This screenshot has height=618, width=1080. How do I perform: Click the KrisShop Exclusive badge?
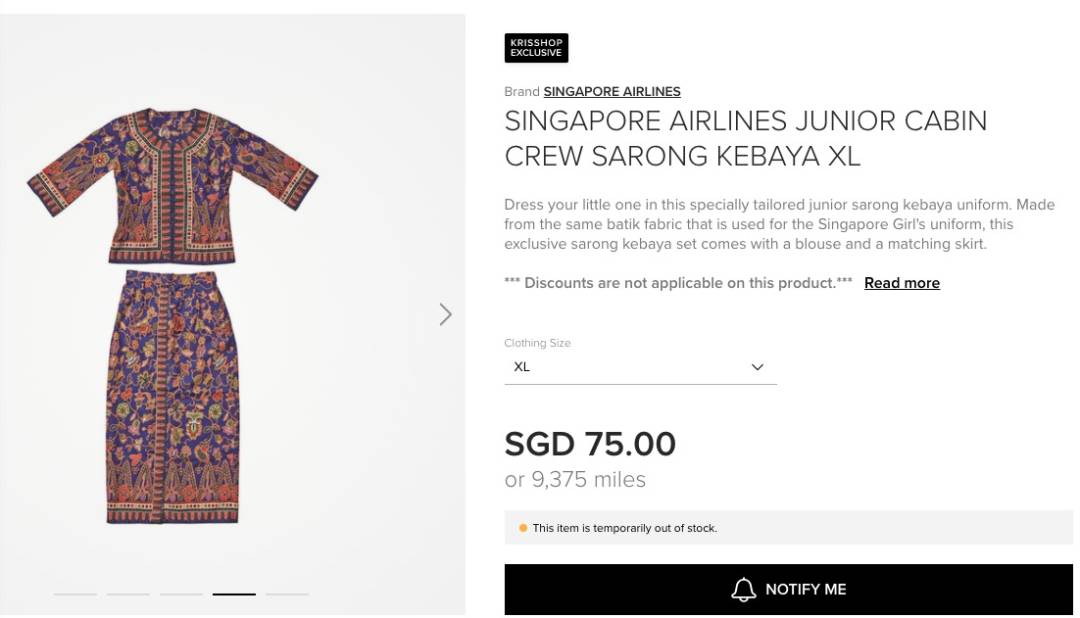coord(536,48)
